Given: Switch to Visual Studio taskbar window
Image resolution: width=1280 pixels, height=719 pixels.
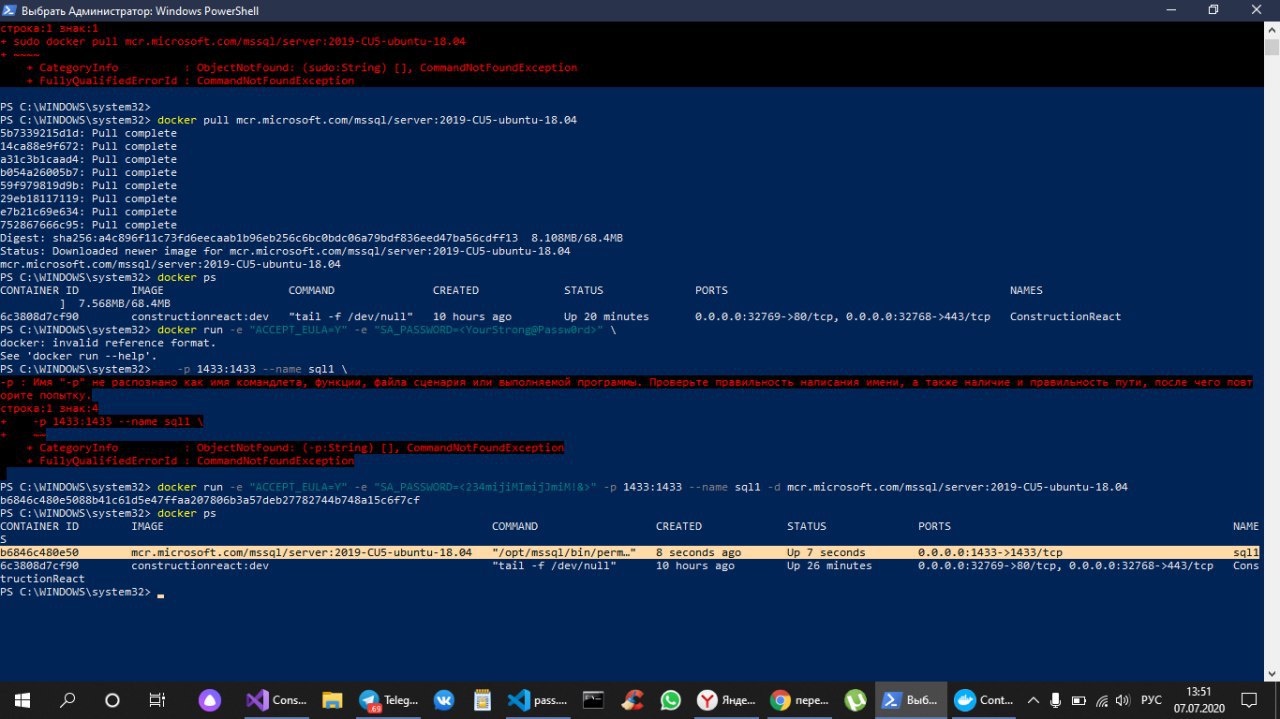Looking at the screenshot, I should pyautogui.click(x=277, y=700).
